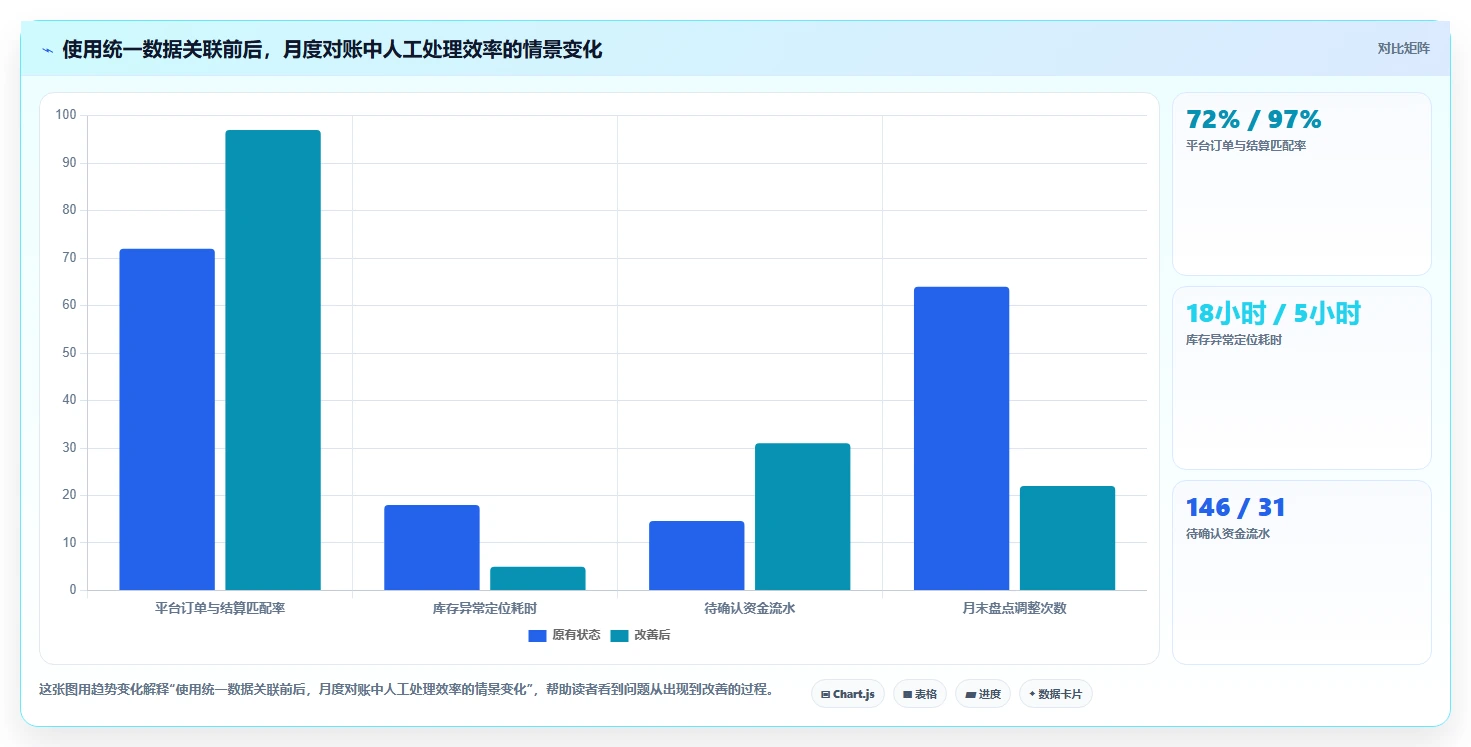Click the Chart.js tag chip
The width and height of the screenshot is (1471, 747).
pyautogui.click(x=848, y=694)
